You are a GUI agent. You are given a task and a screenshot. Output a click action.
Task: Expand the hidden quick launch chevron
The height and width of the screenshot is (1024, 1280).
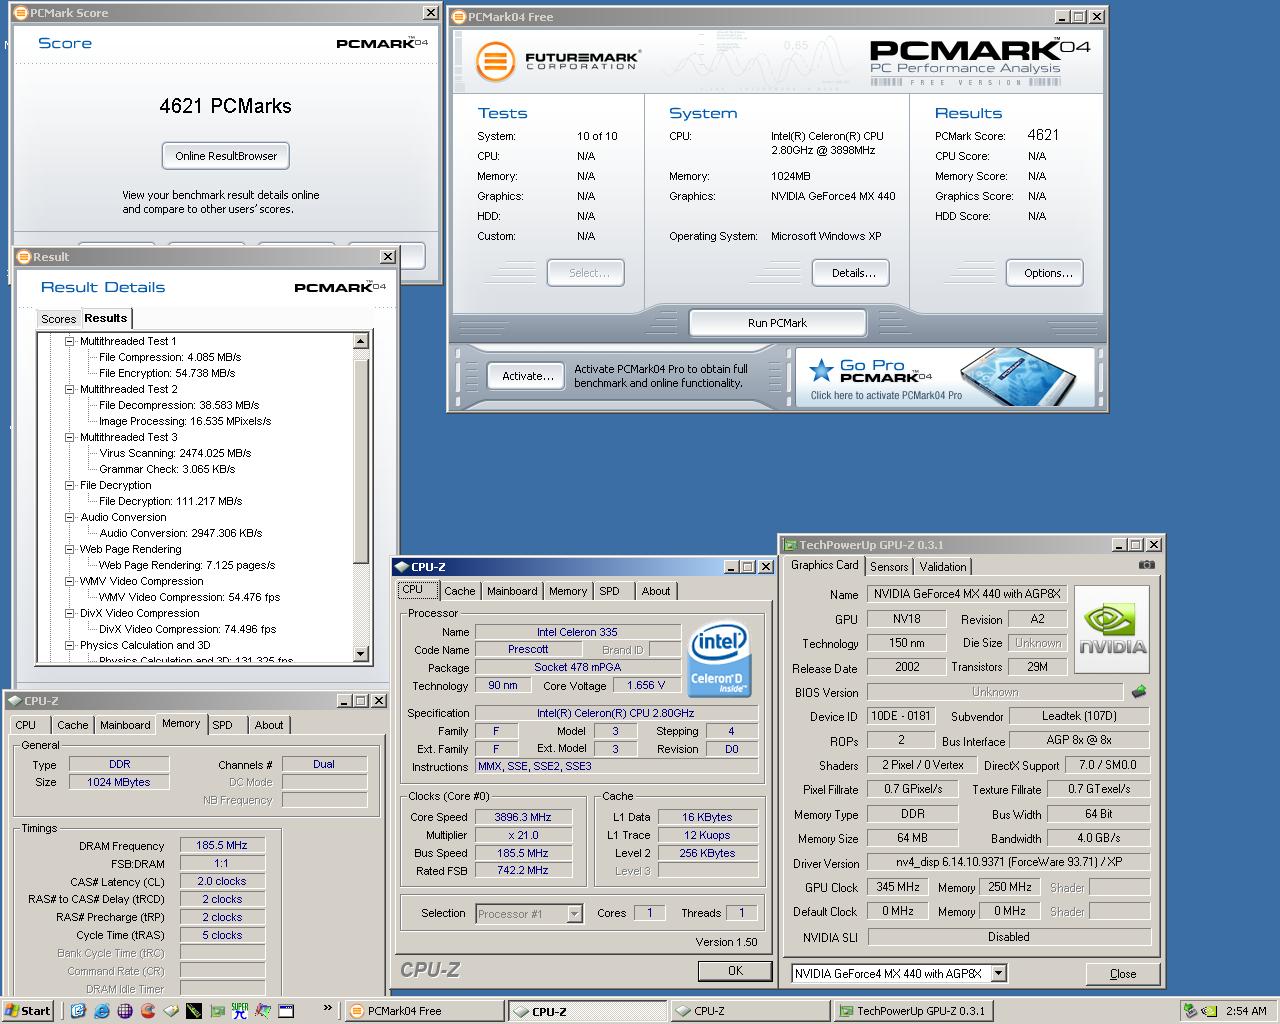click(x=327, y=1008)
